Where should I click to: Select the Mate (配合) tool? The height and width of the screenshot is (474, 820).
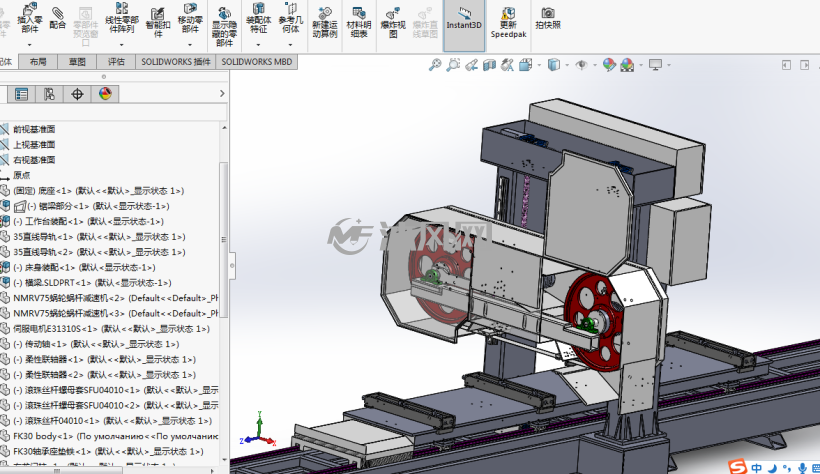click(58, 18)
